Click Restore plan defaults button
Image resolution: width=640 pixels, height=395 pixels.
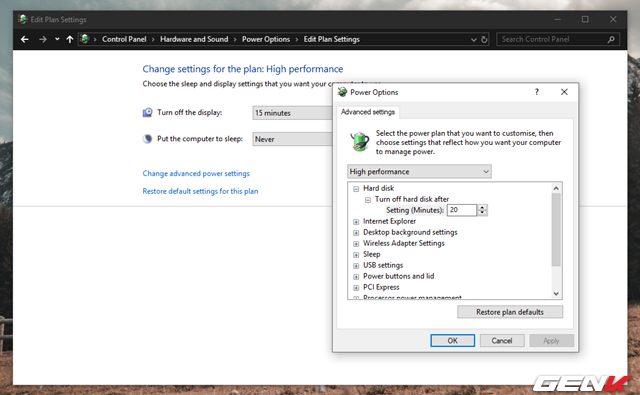[510, 312]
